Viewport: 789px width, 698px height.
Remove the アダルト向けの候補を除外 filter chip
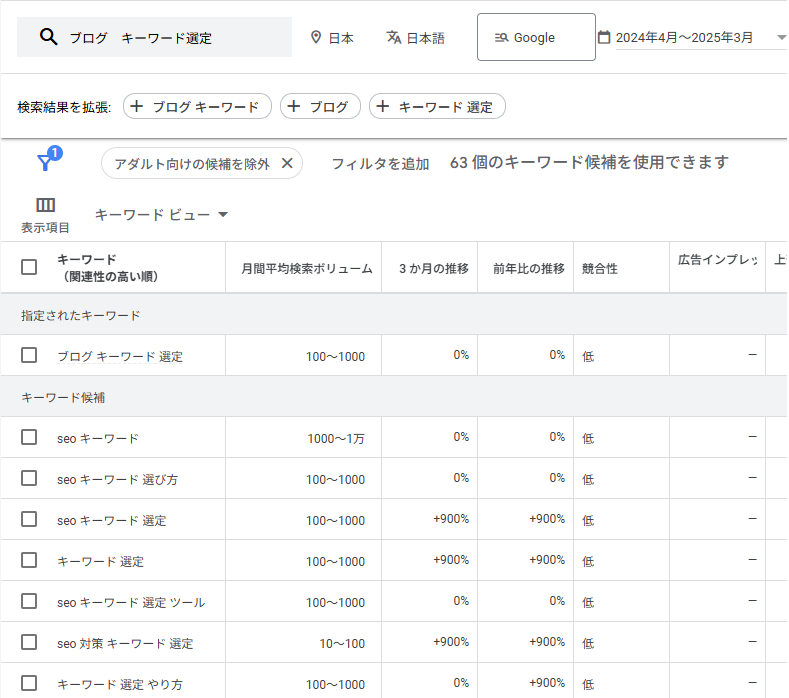pyautogui.click(x=287, y=163)
